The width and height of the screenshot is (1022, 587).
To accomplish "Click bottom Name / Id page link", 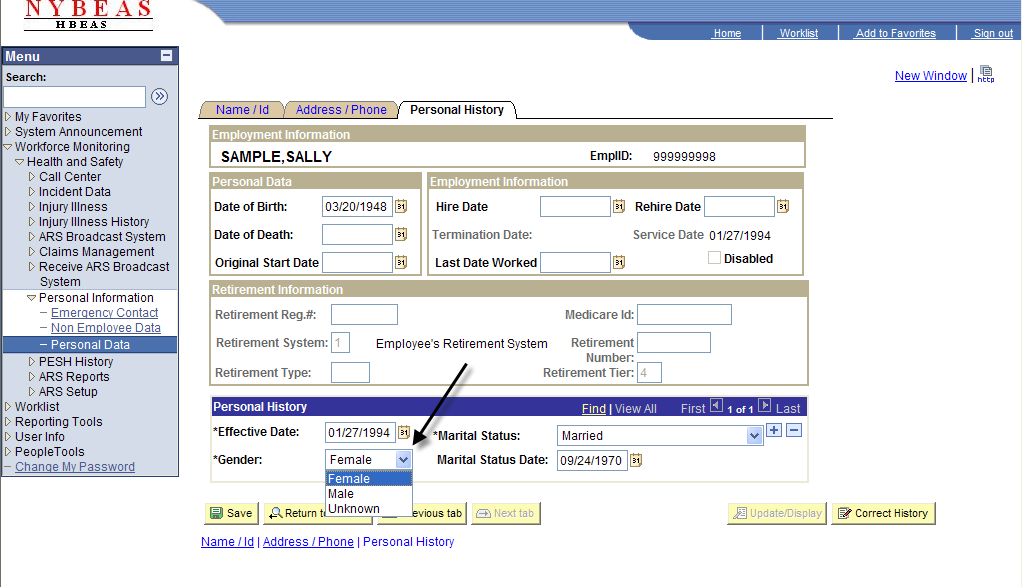I will click(227, 541).
